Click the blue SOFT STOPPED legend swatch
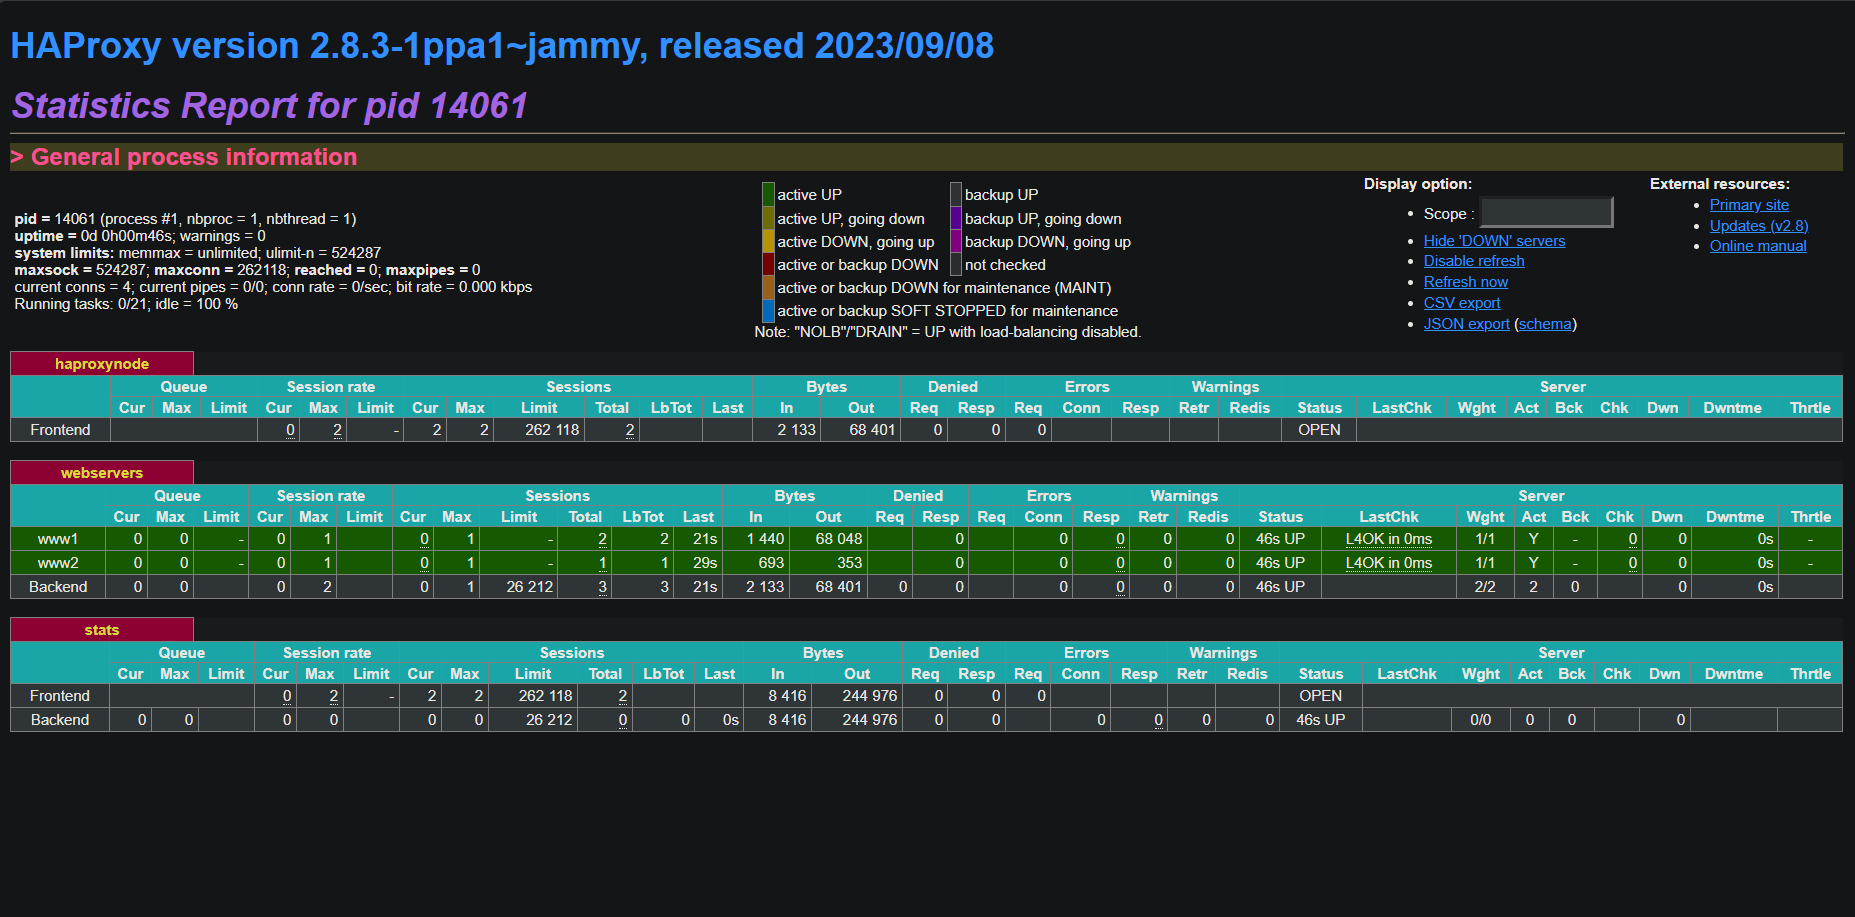This screenshot has width=1855, height=917. click(x=768, y=310)
